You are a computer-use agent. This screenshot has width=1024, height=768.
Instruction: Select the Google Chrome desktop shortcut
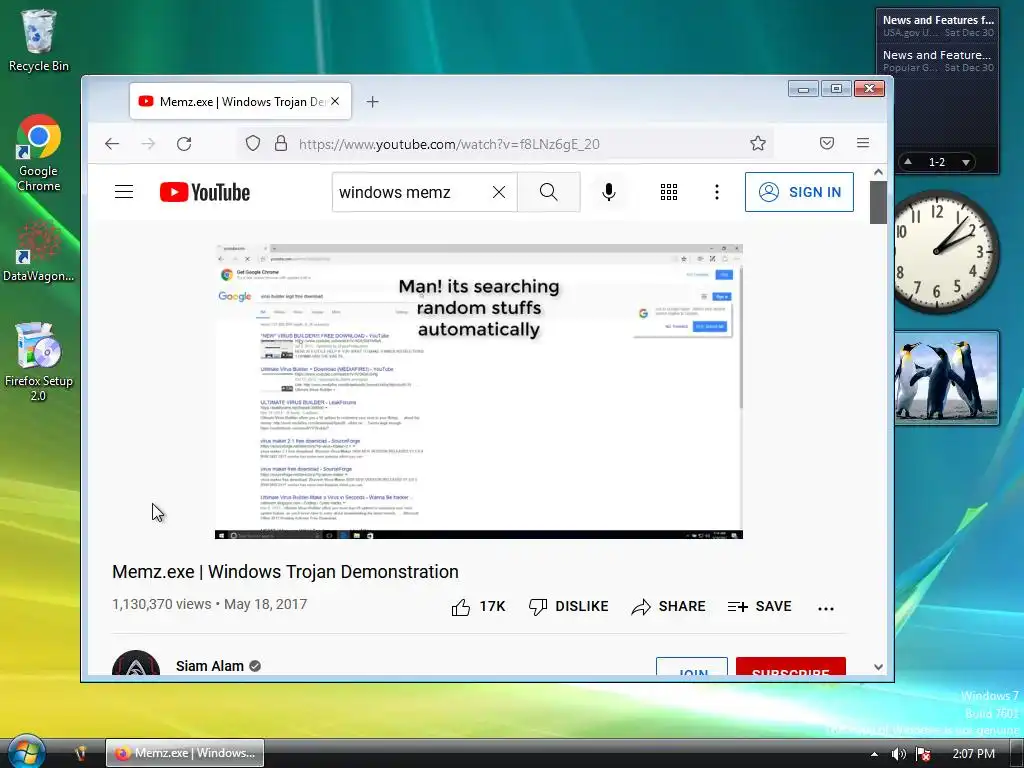click(39, 153)
